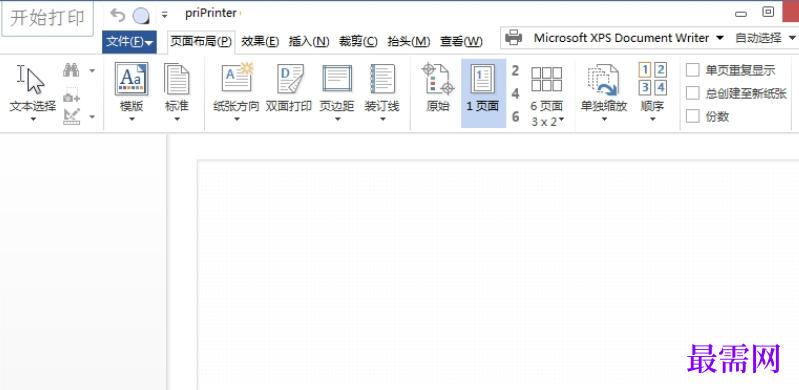
Task: Choose 2 pages per sheet
Action: click(x=516, y=70)
